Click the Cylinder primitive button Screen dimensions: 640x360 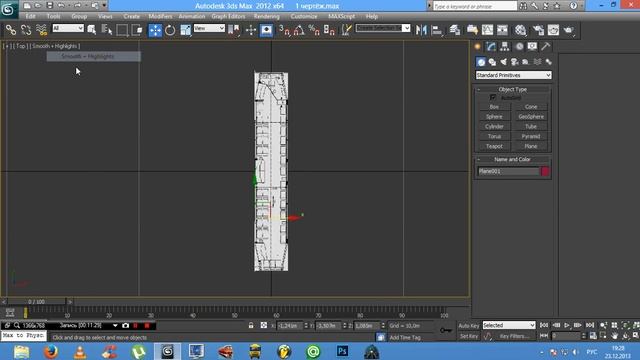[494, 126]
